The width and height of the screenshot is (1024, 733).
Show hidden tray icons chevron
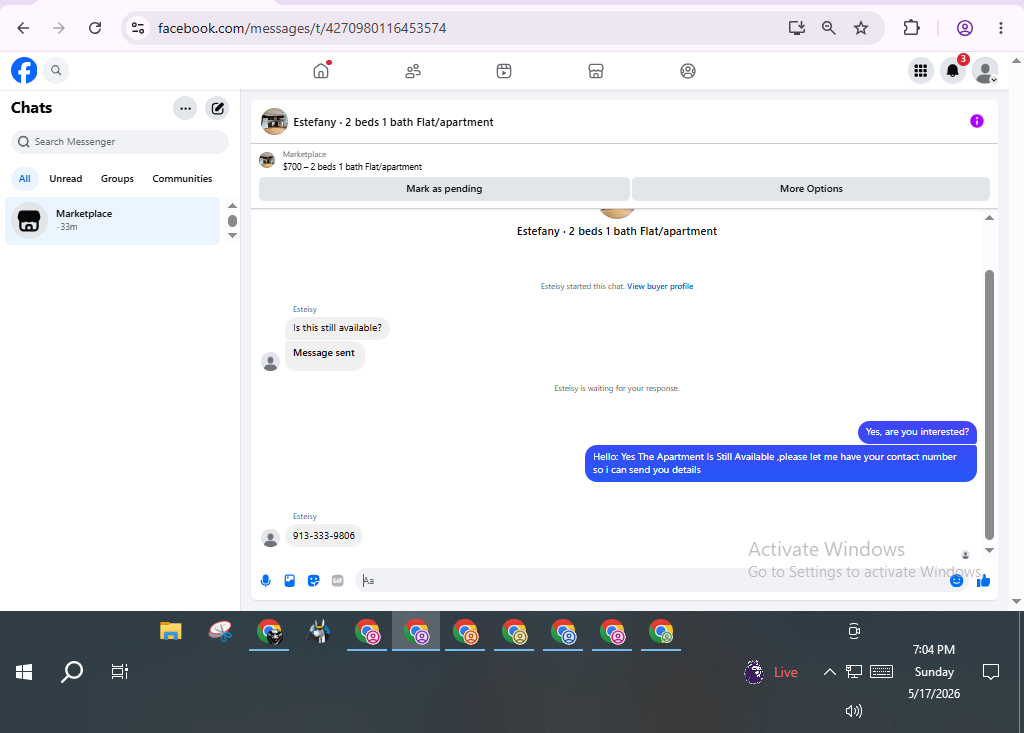tap(829, 672)
